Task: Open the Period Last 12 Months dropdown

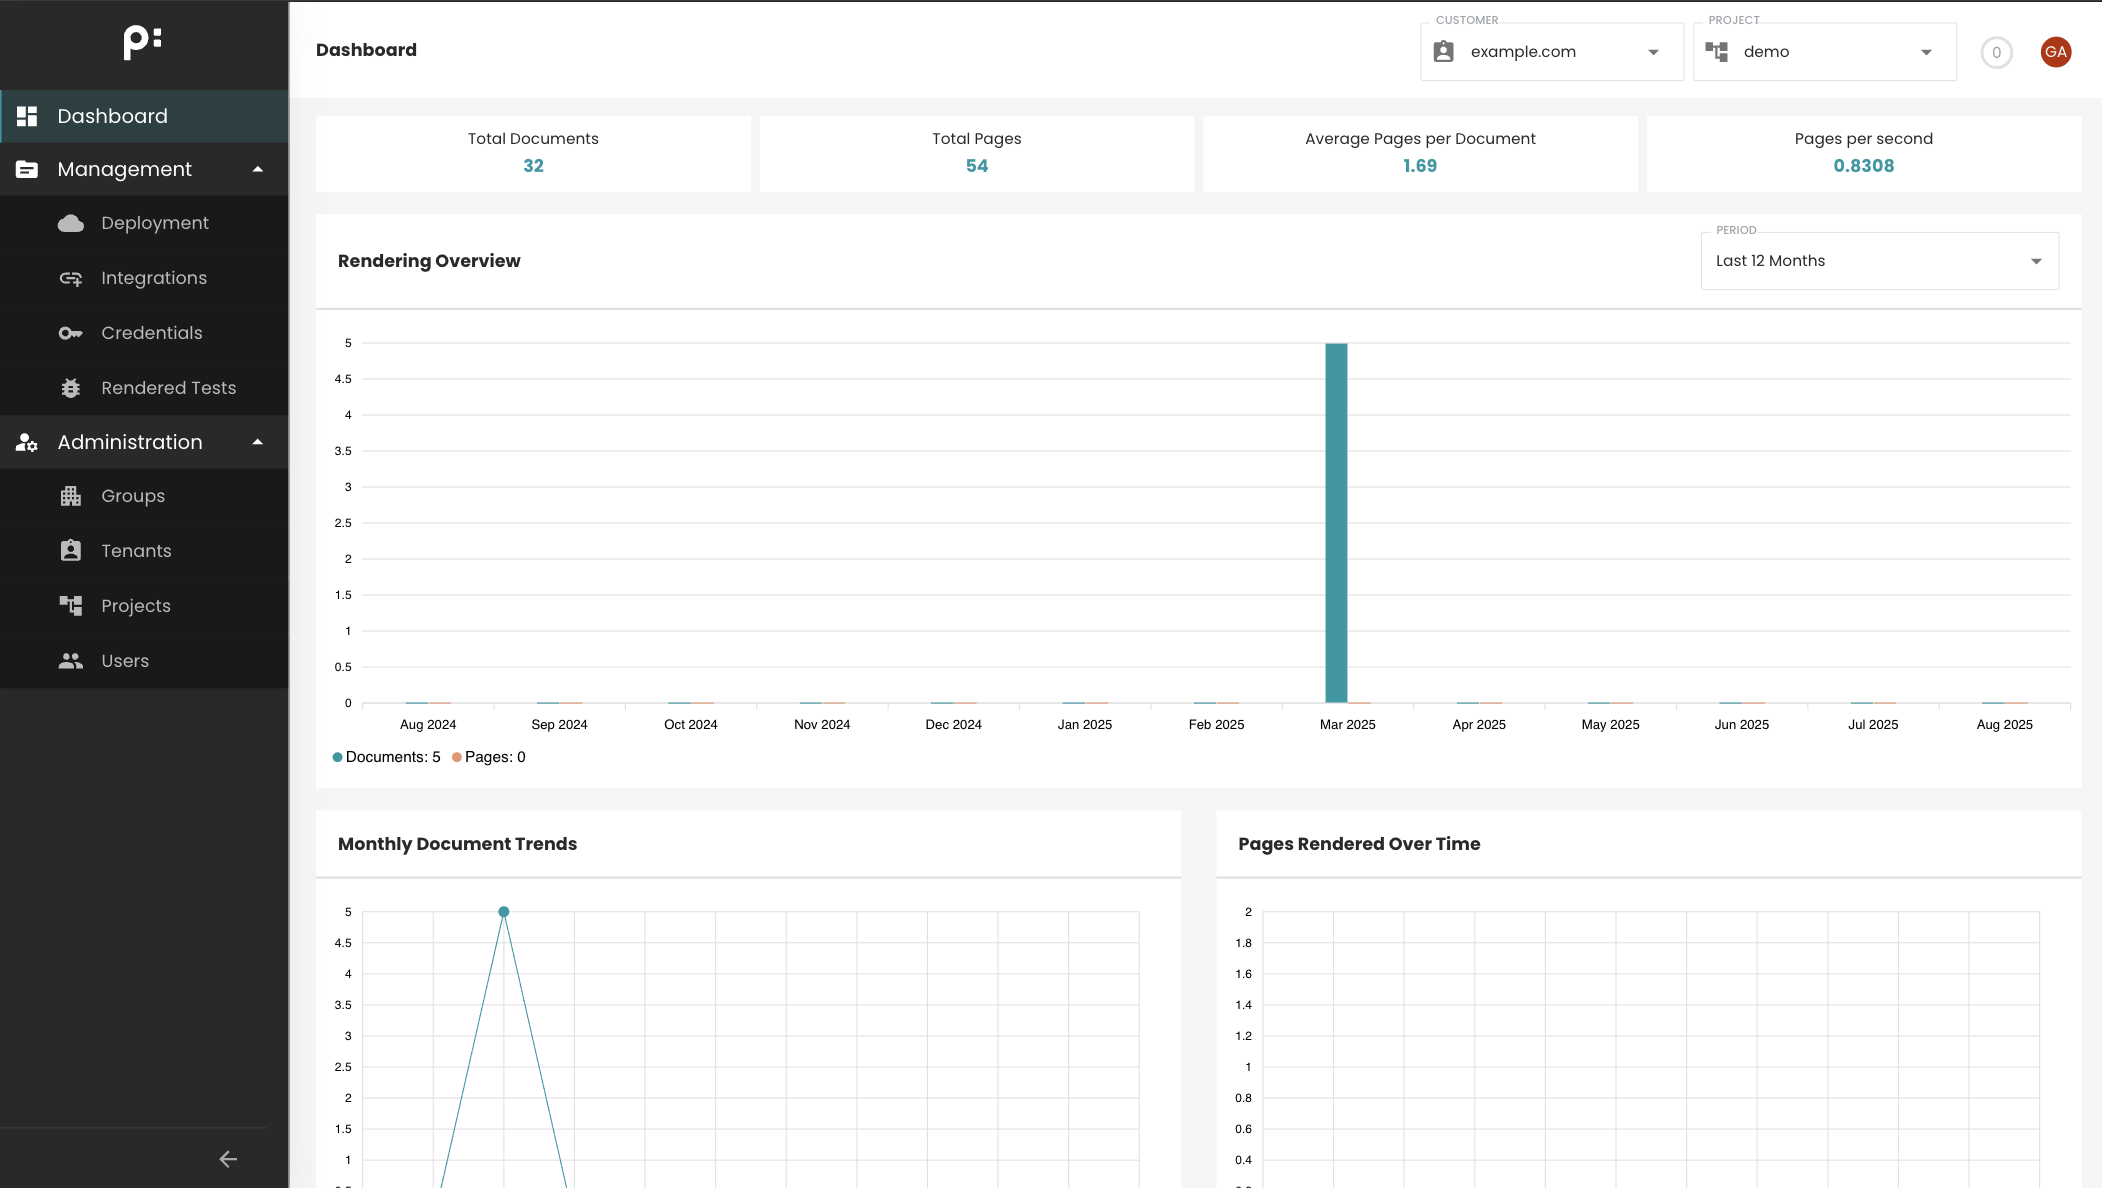Action: [1879, 261]
